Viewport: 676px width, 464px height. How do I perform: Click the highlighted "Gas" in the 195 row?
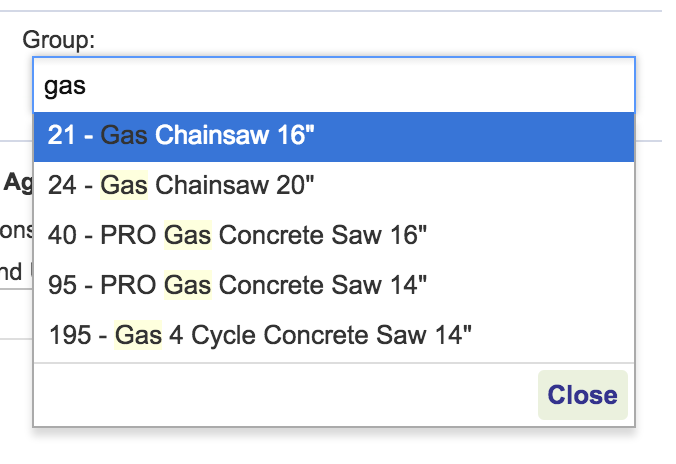[138, 335]
